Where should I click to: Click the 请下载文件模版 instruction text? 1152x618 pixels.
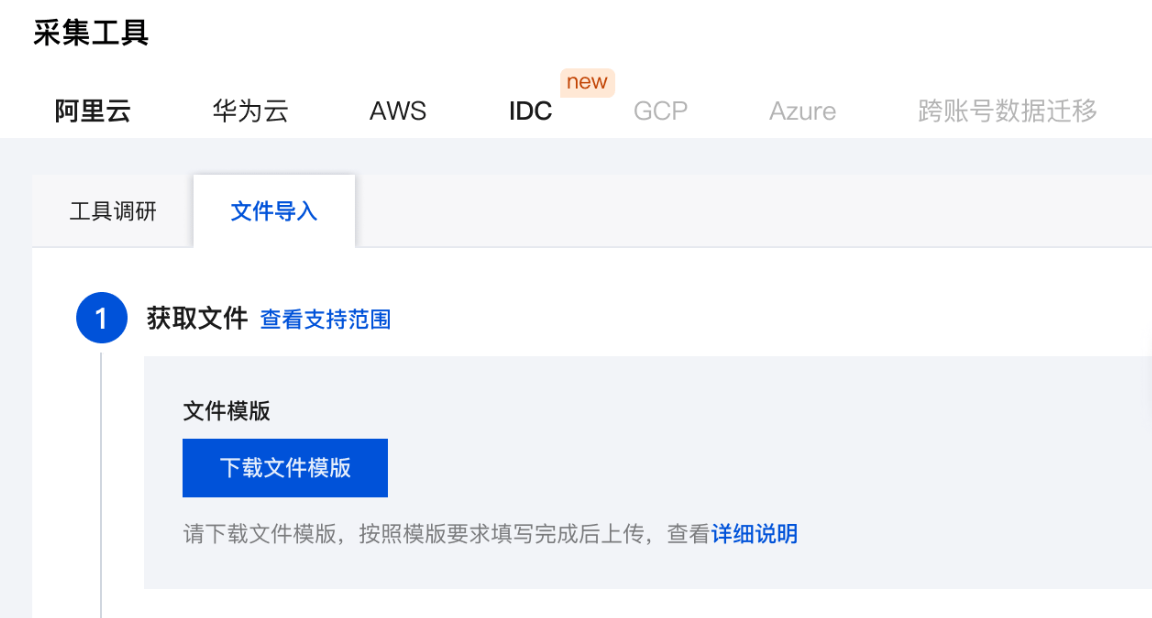(x=445, y=534)
